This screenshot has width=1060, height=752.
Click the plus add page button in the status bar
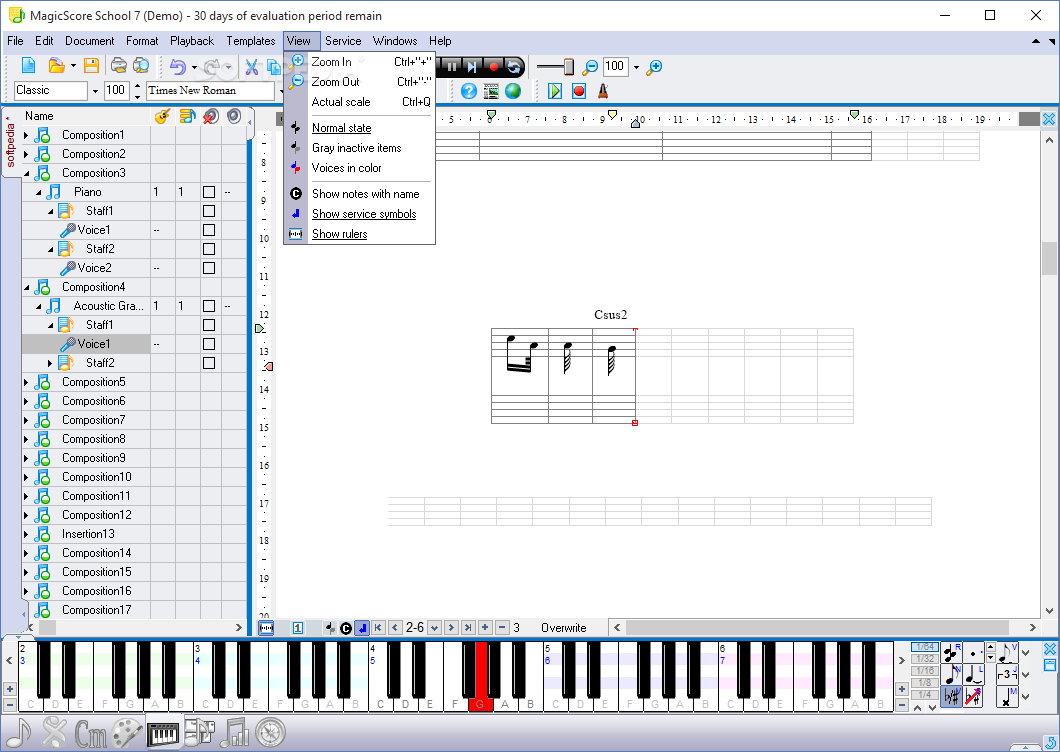pos(485,628)
